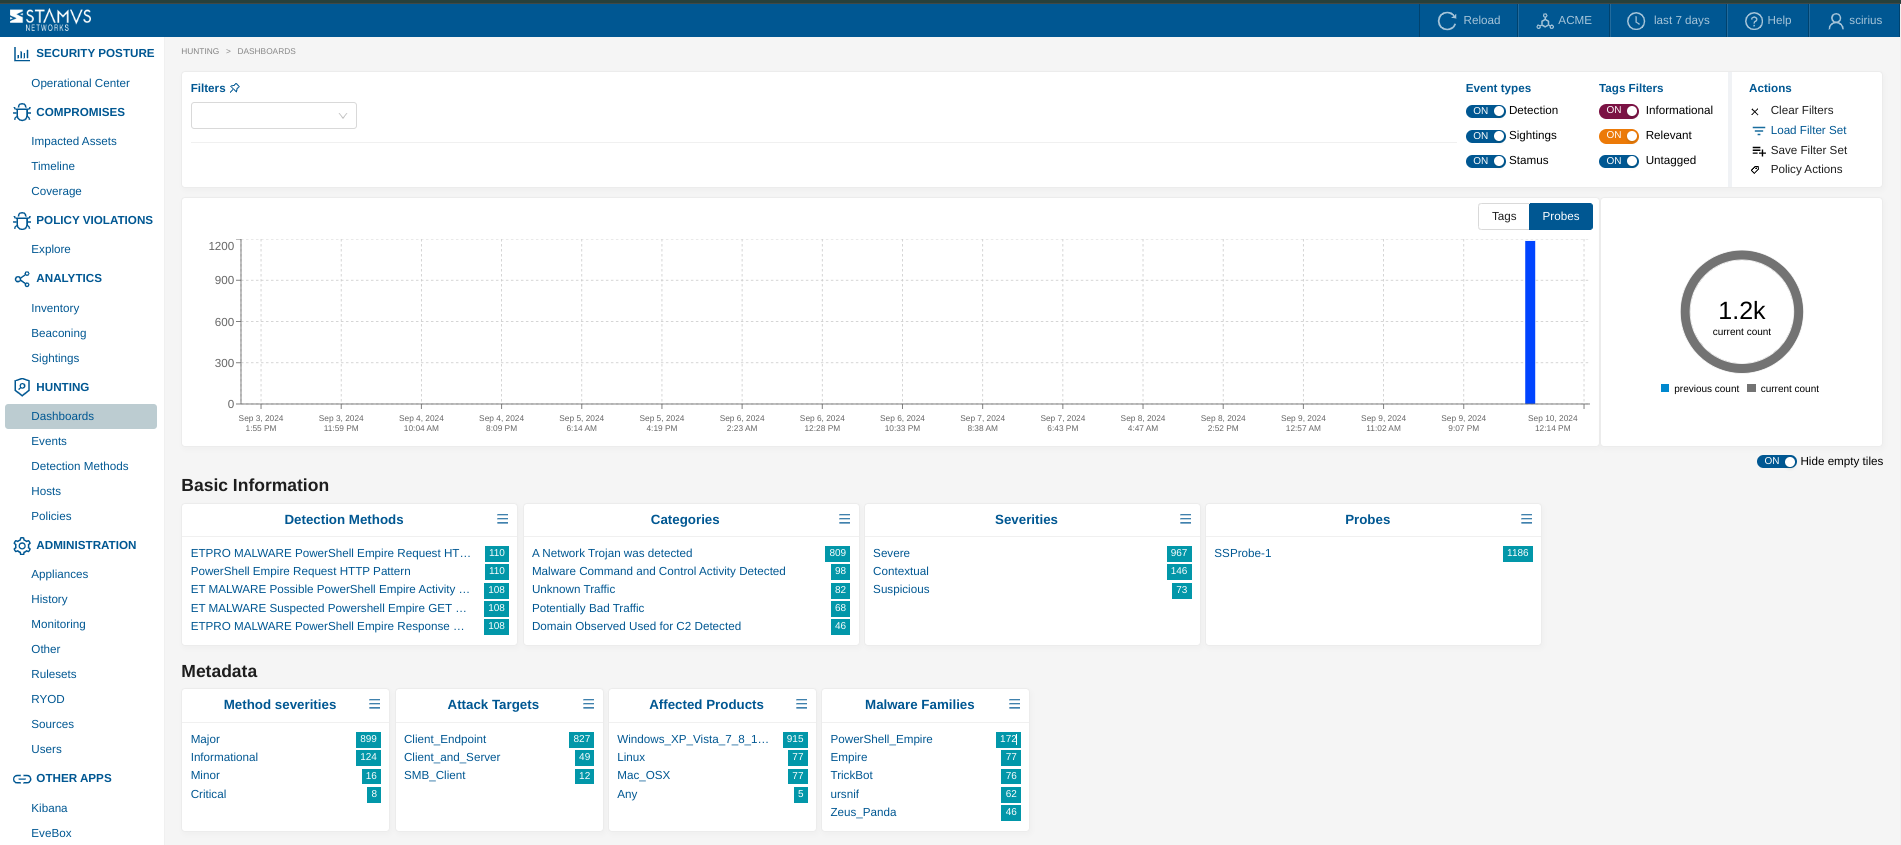The height and width of the screenshot is (845, 1901).
Task: Open the Categories tile menu icon
Action: click(x=844, y=519)
